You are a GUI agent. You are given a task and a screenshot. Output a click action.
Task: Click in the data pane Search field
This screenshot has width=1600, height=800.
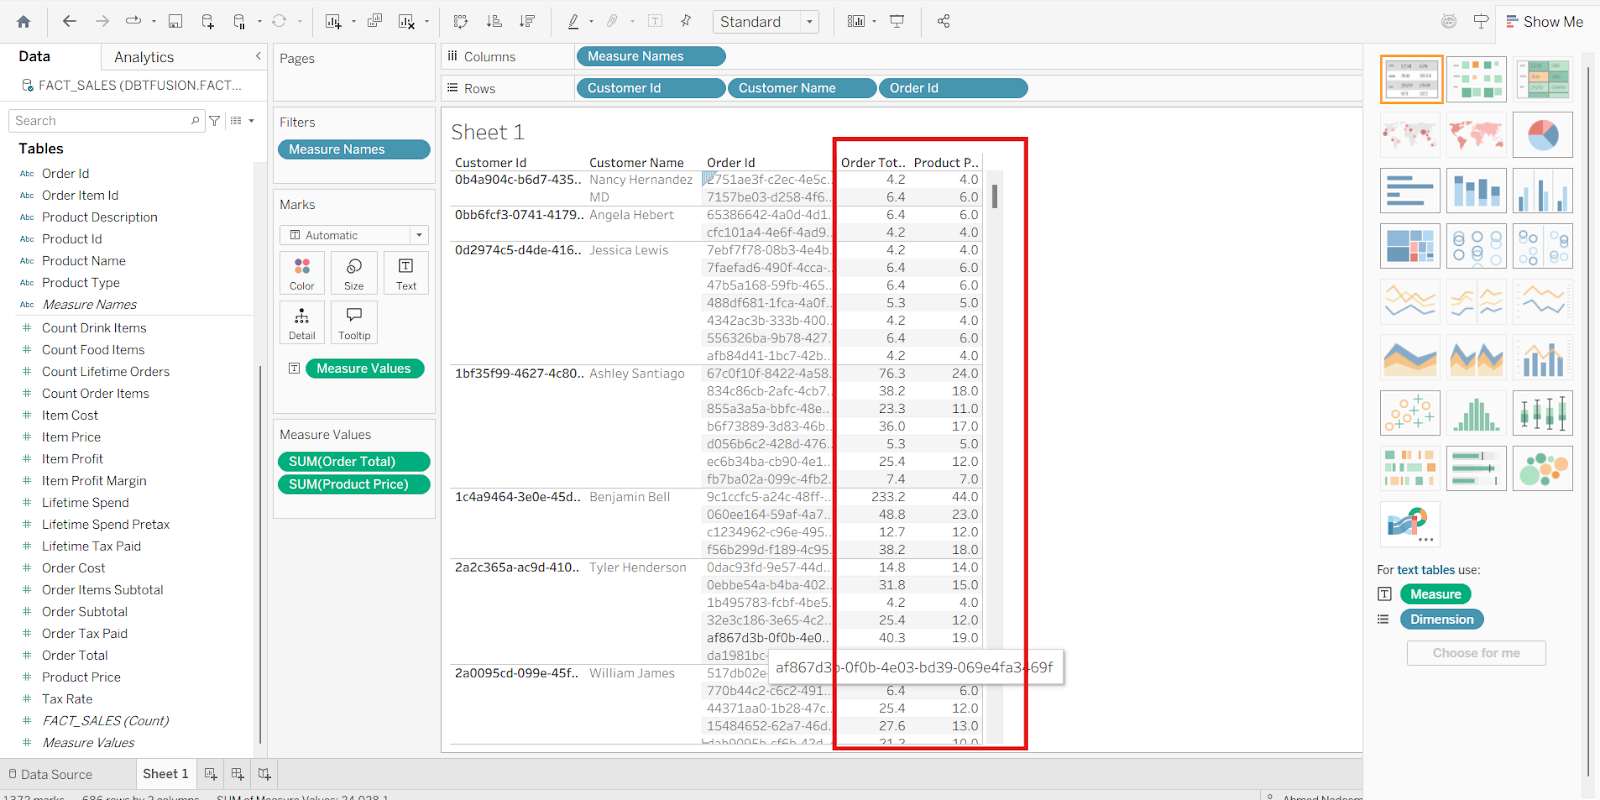click(x=100, y=121)
